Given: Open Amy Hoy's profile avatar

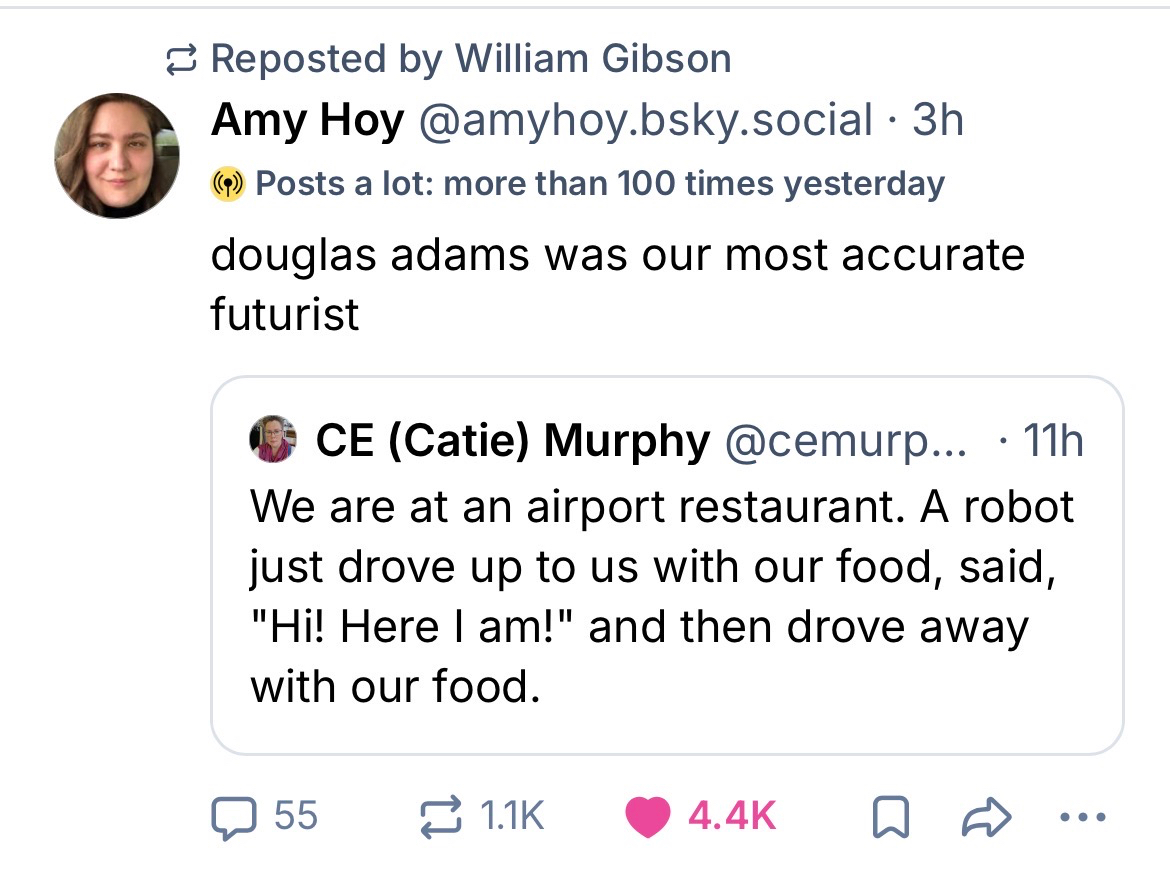Looking at the screenshot, I should click(117, 157).
